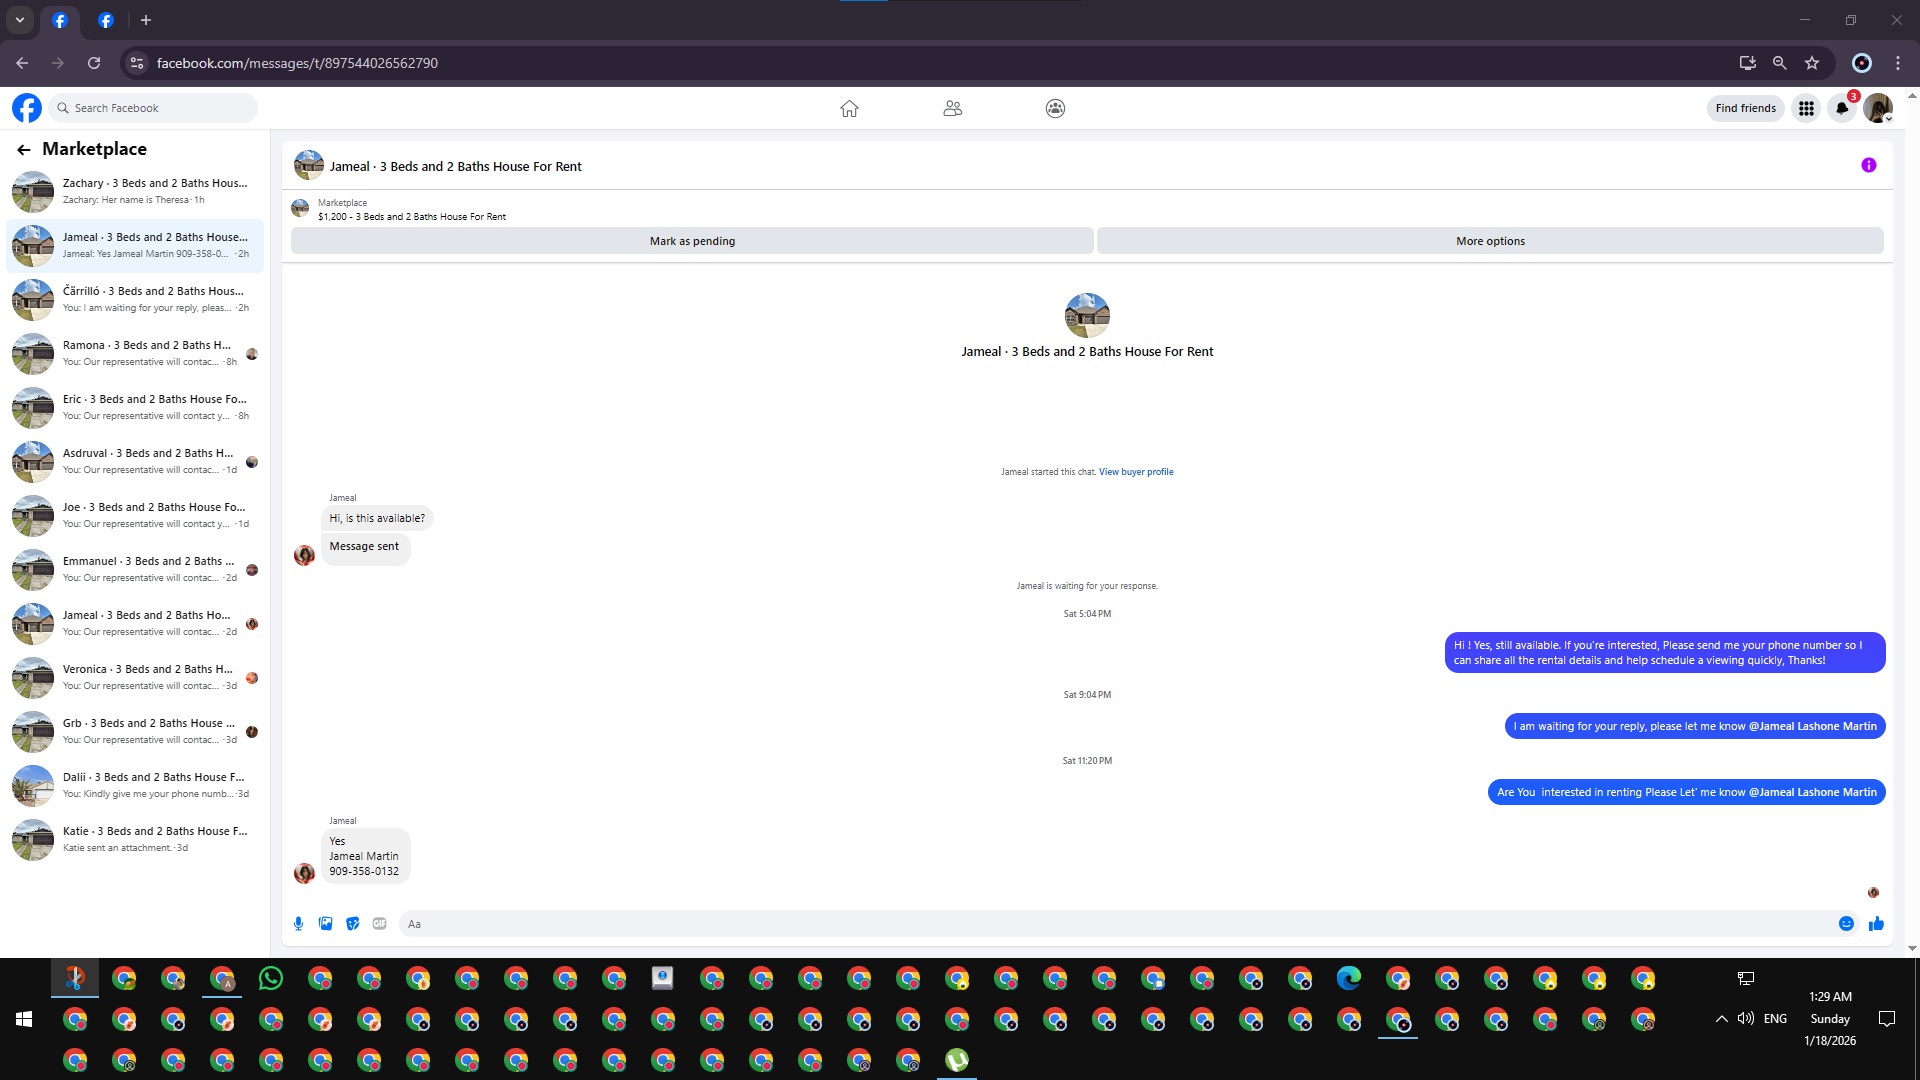The height and width of the screenshot is (1080, 1920).
Task: Open the sticker picker icon
Action: click(x=352, y=924)
